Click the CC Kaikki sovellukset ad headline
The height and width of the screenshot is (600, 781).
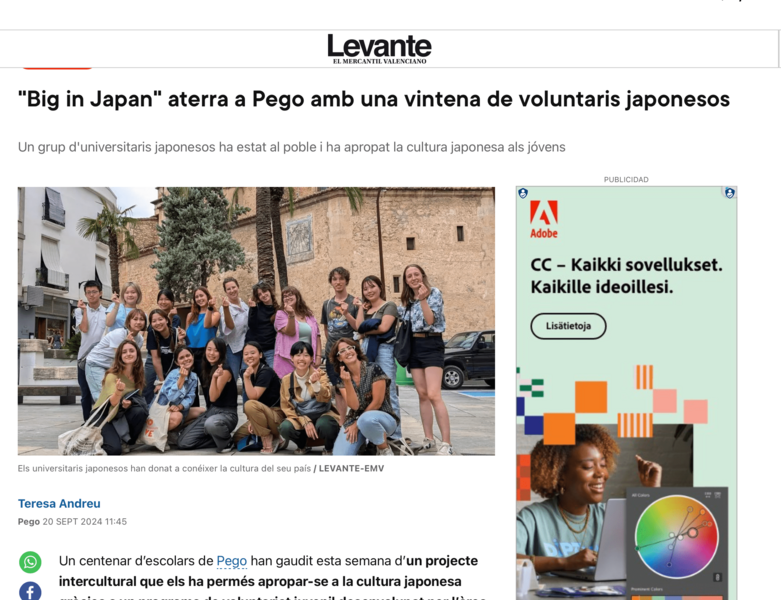click(626, 275)
